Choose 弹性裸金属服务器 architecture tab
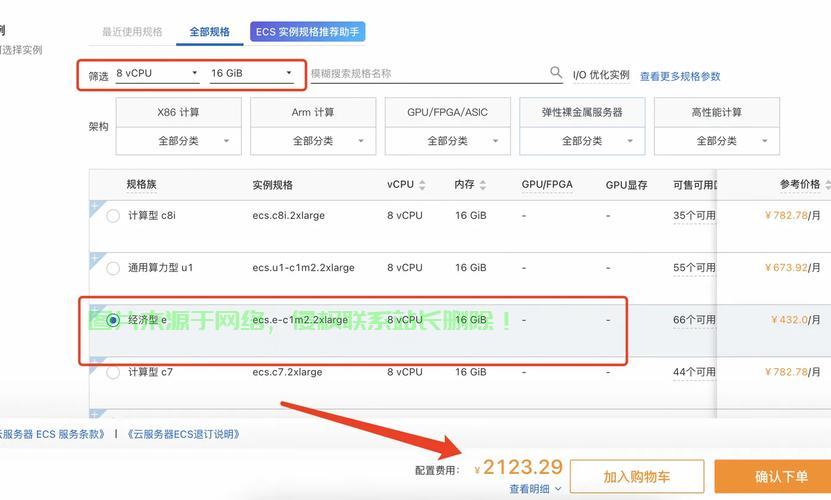 click(x=582, y=112)
